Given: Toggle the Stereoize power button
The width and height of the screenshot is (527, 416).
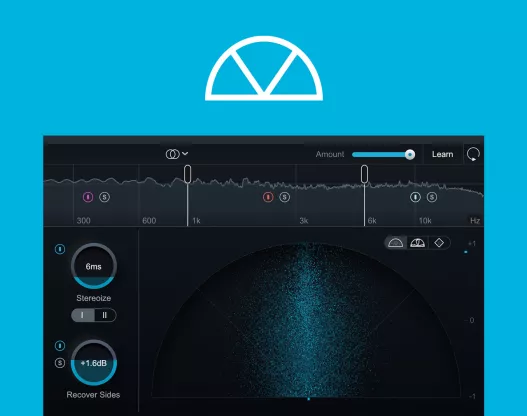Looking at the screenshot, I should click(60, 249).
